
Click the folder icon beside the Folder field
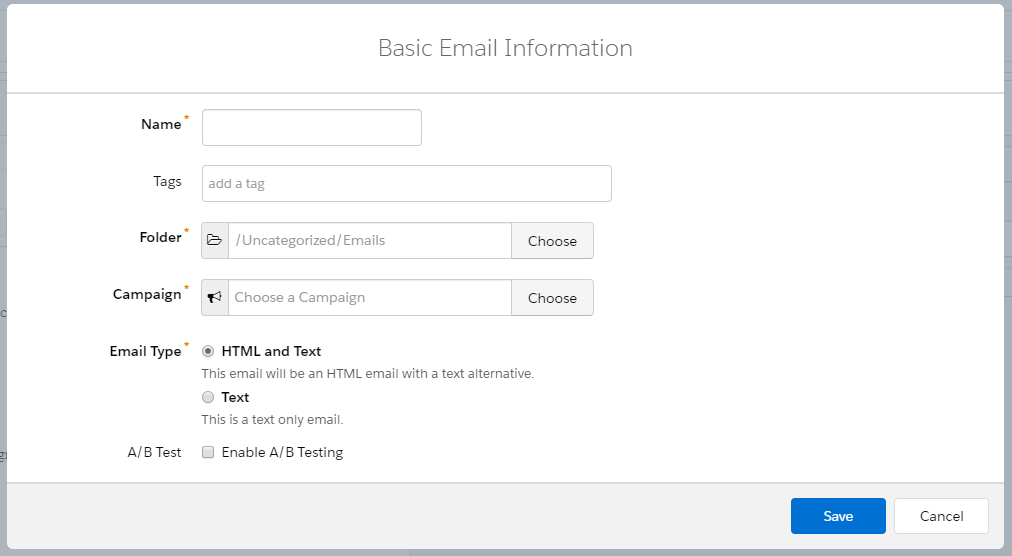215,240
